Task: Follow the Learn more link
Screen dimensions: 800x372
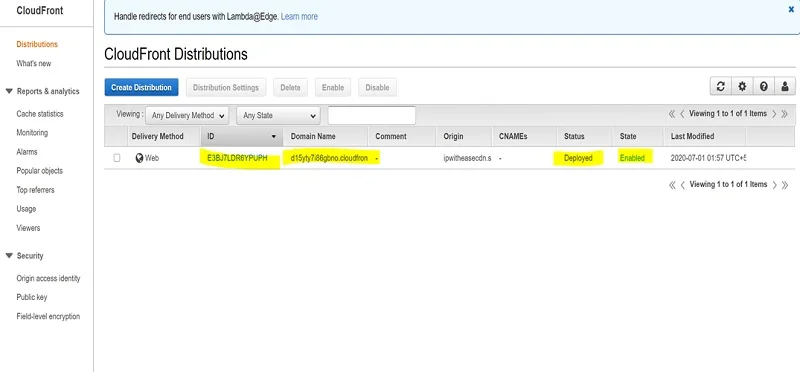Action: [299, 16]
